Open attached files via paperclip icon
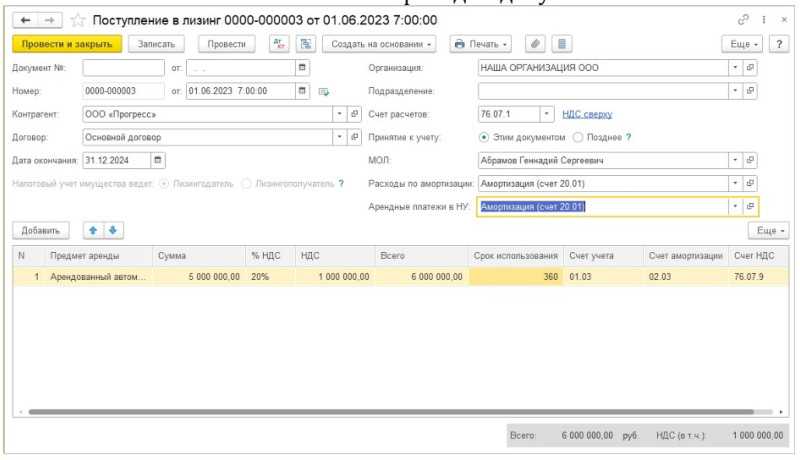Viewport: 800px width, 460px height. (535, 44)
